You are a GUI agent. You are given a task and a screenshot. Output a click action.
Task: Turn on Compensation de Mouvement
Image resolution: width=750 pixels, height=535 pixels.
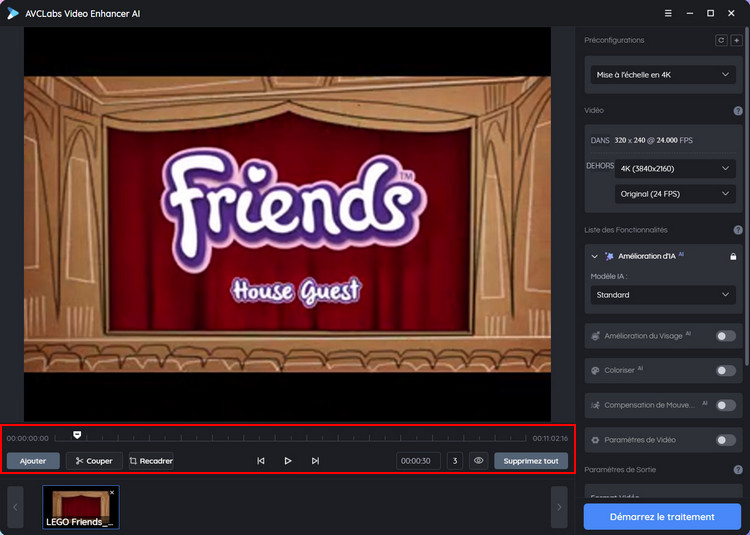click(x=726, y=405)
